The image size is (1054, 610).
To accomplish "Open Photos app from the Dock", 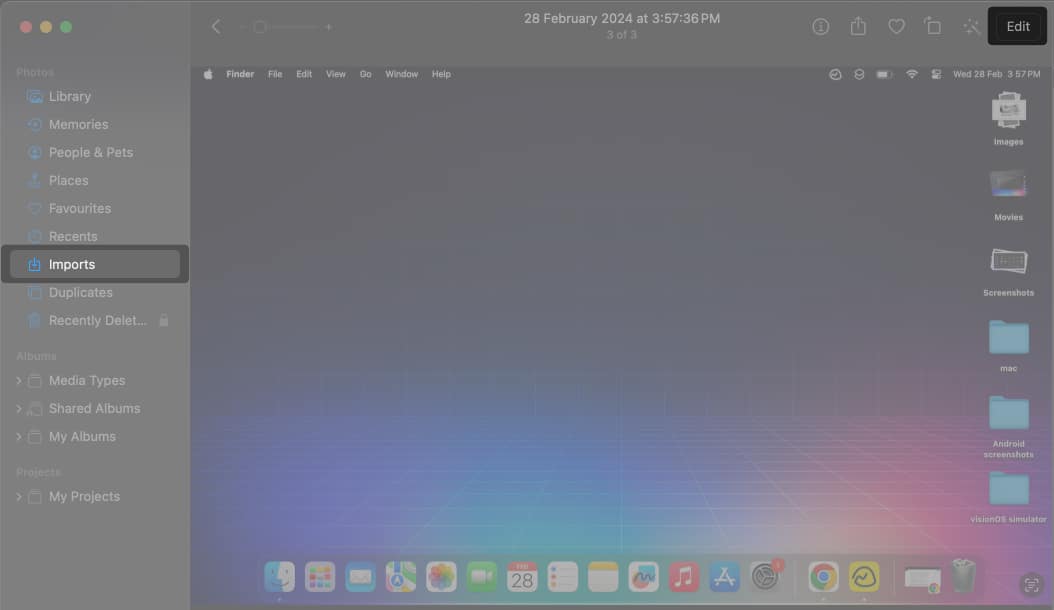I will coord(441,577).
